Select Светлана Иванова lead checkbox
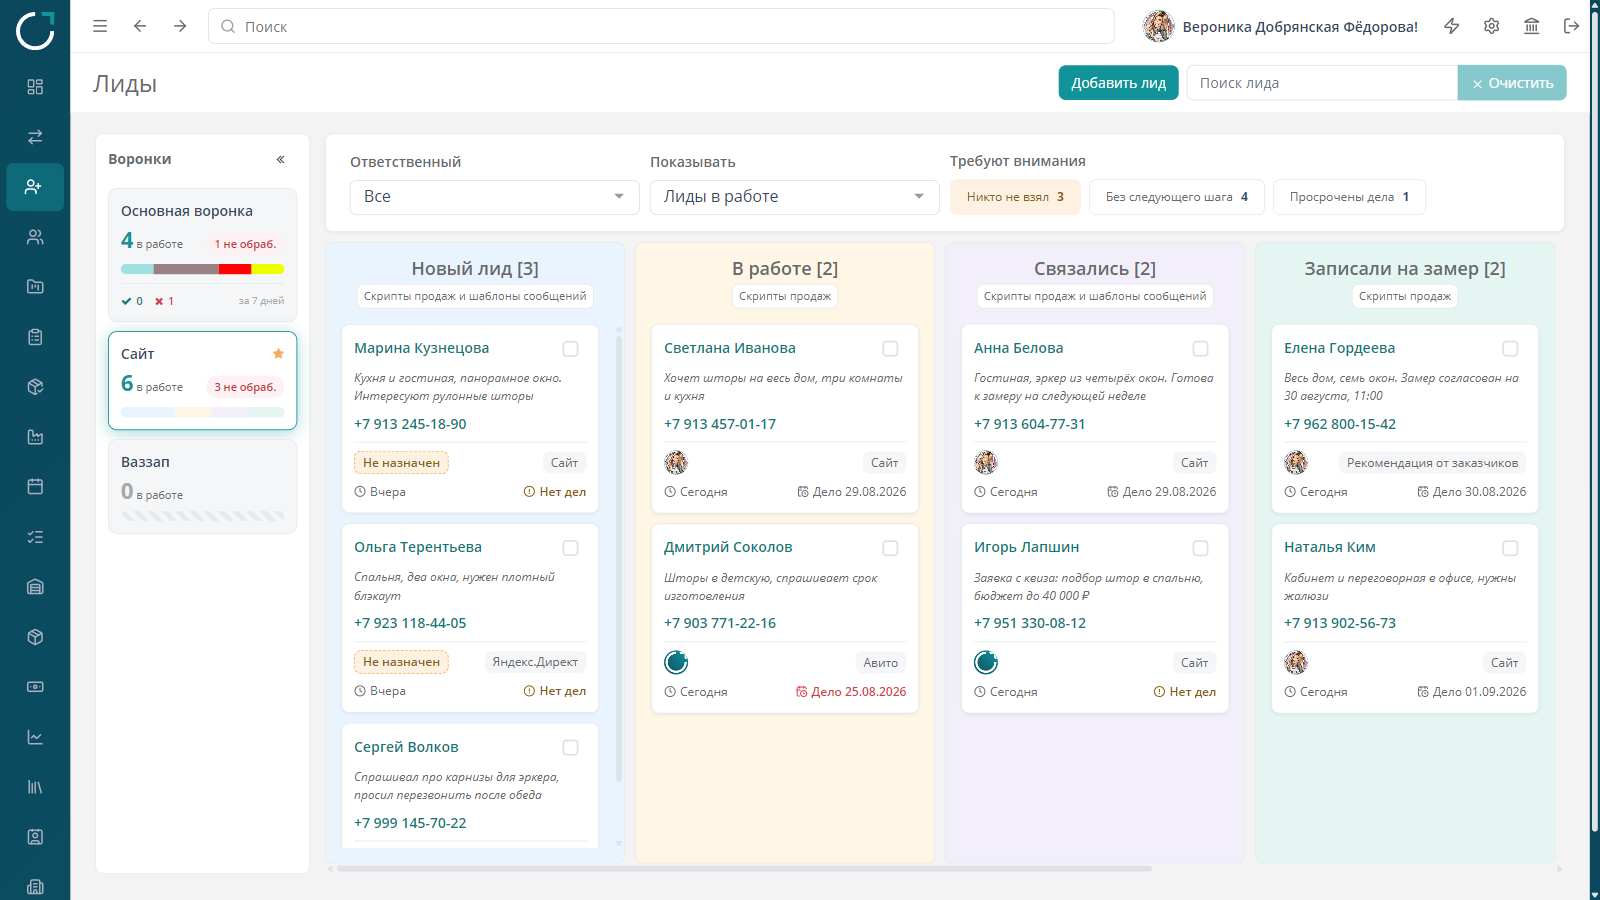The height and width of the screenshot is (900, 1600). [890, 349]
